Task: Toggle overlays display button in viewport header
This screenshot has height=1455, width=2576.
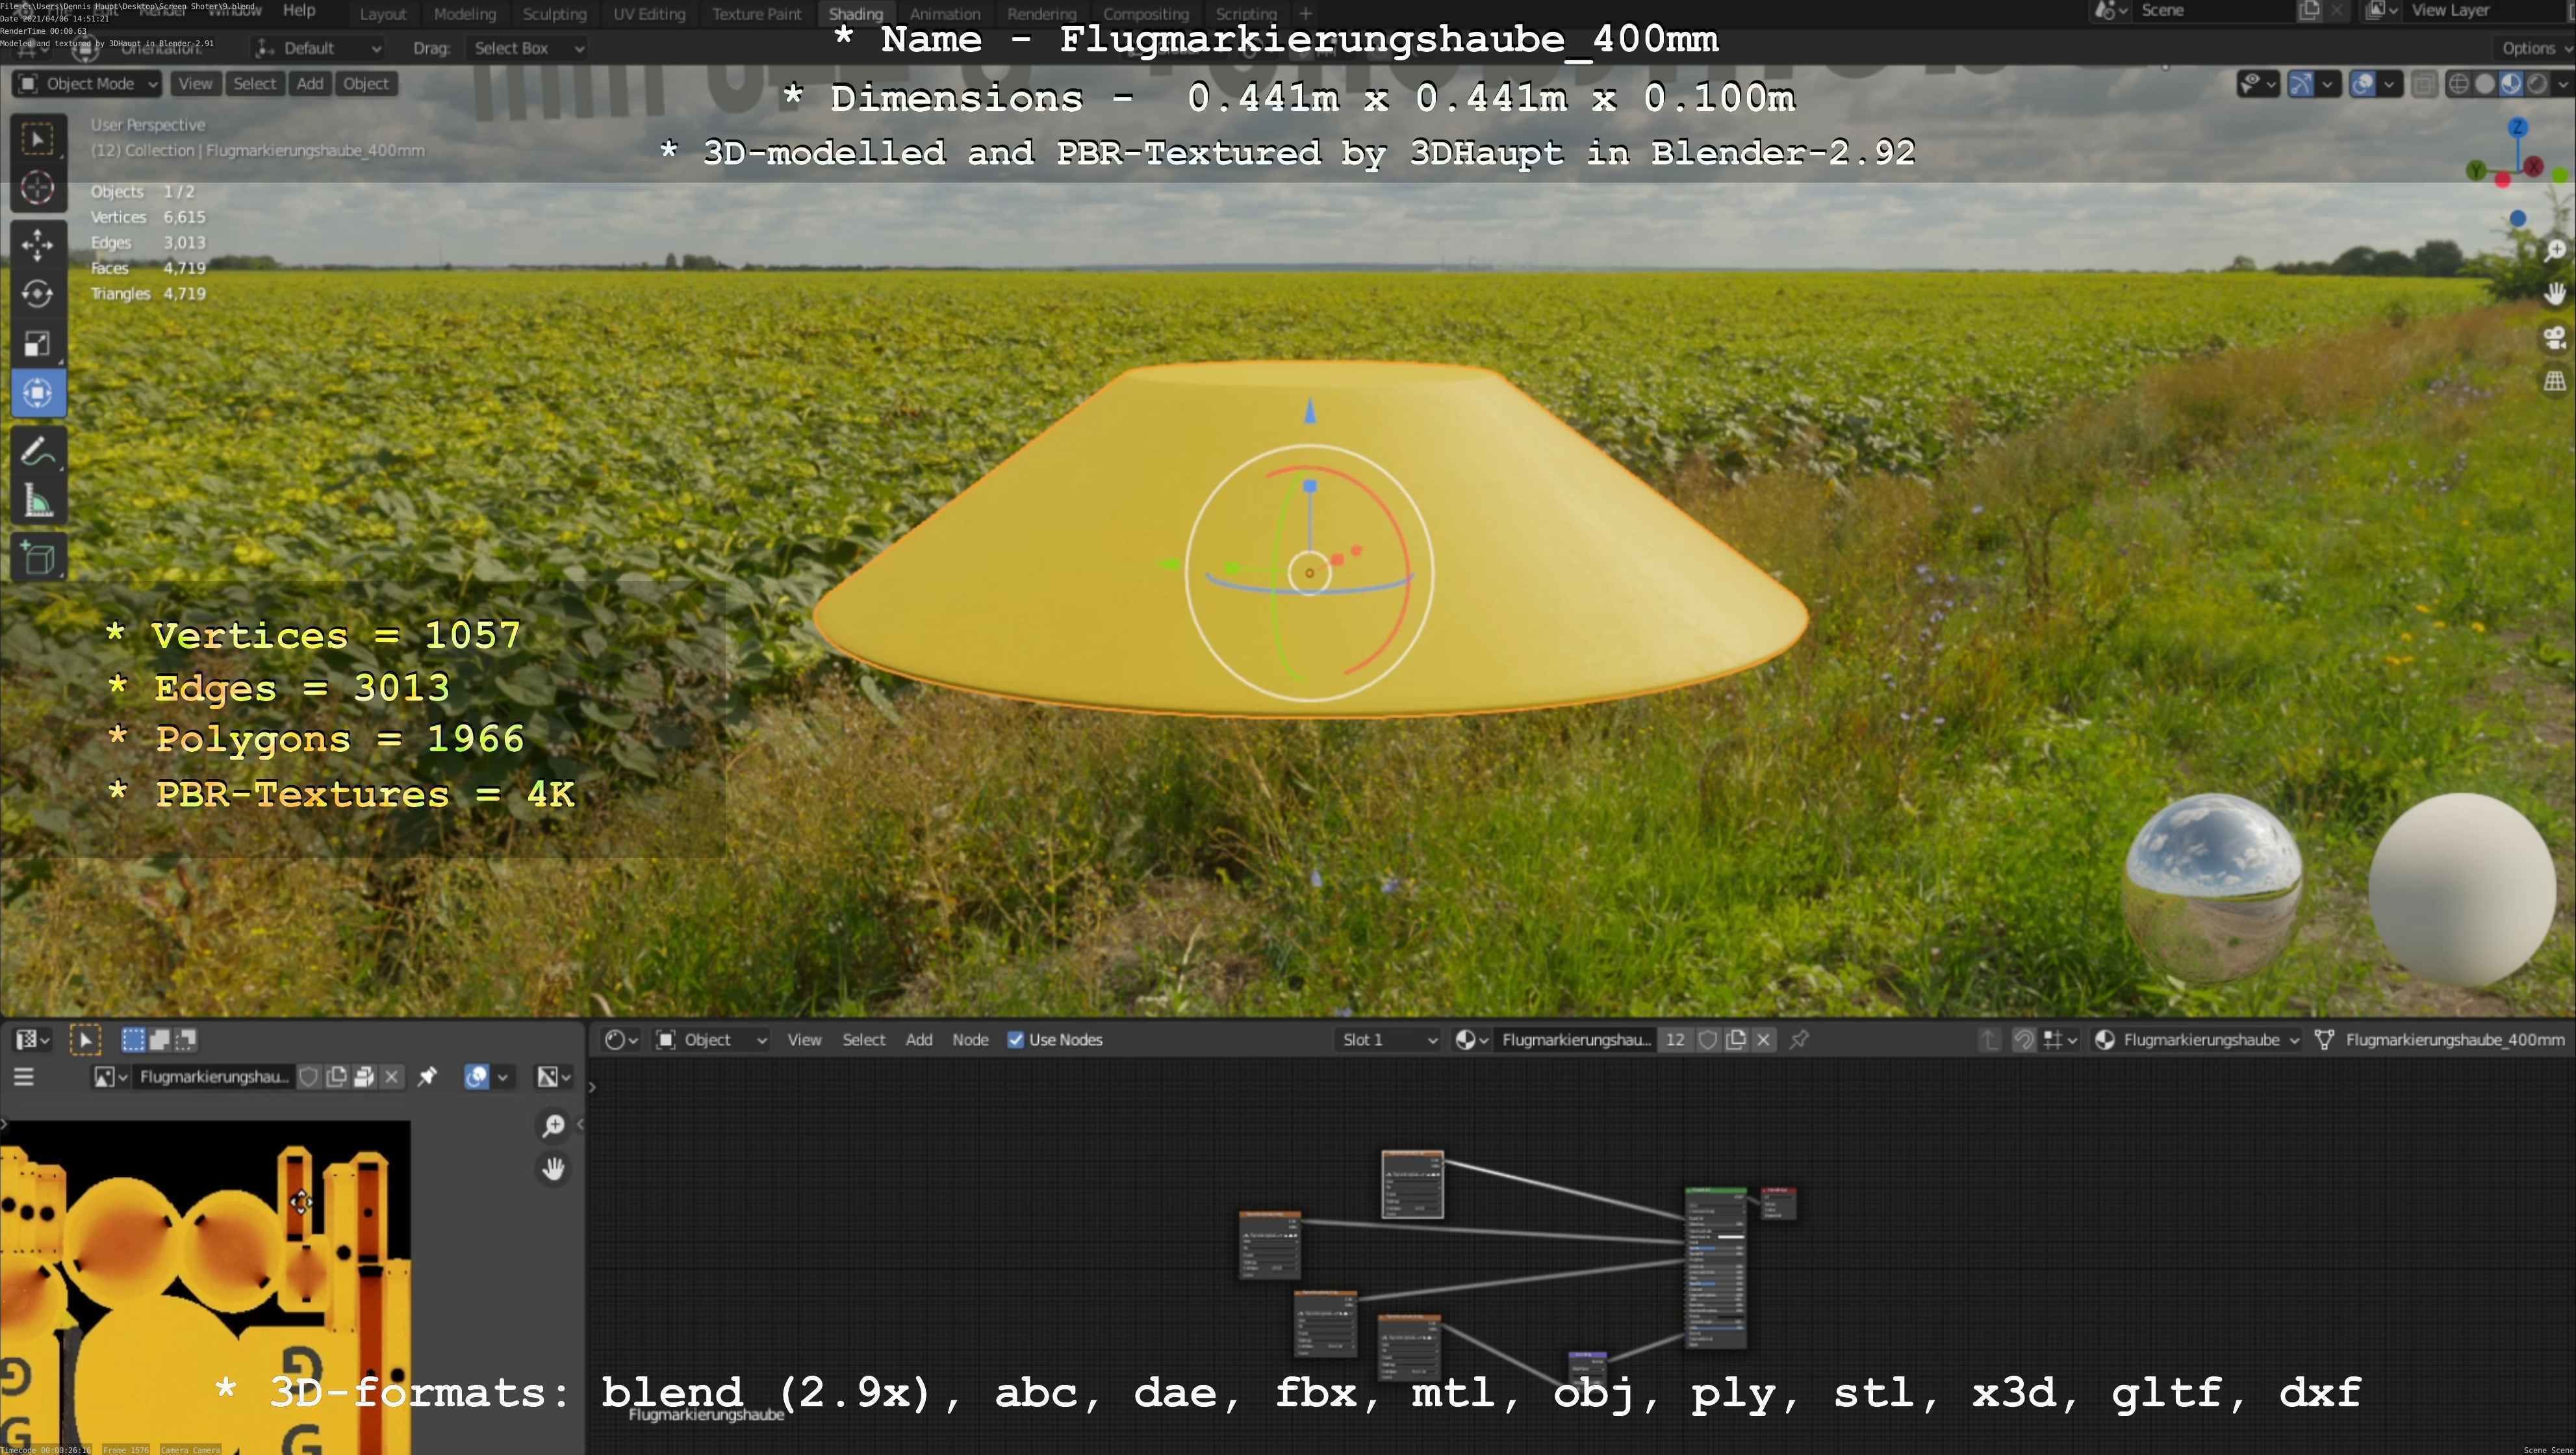Action: click(2363, 84)
